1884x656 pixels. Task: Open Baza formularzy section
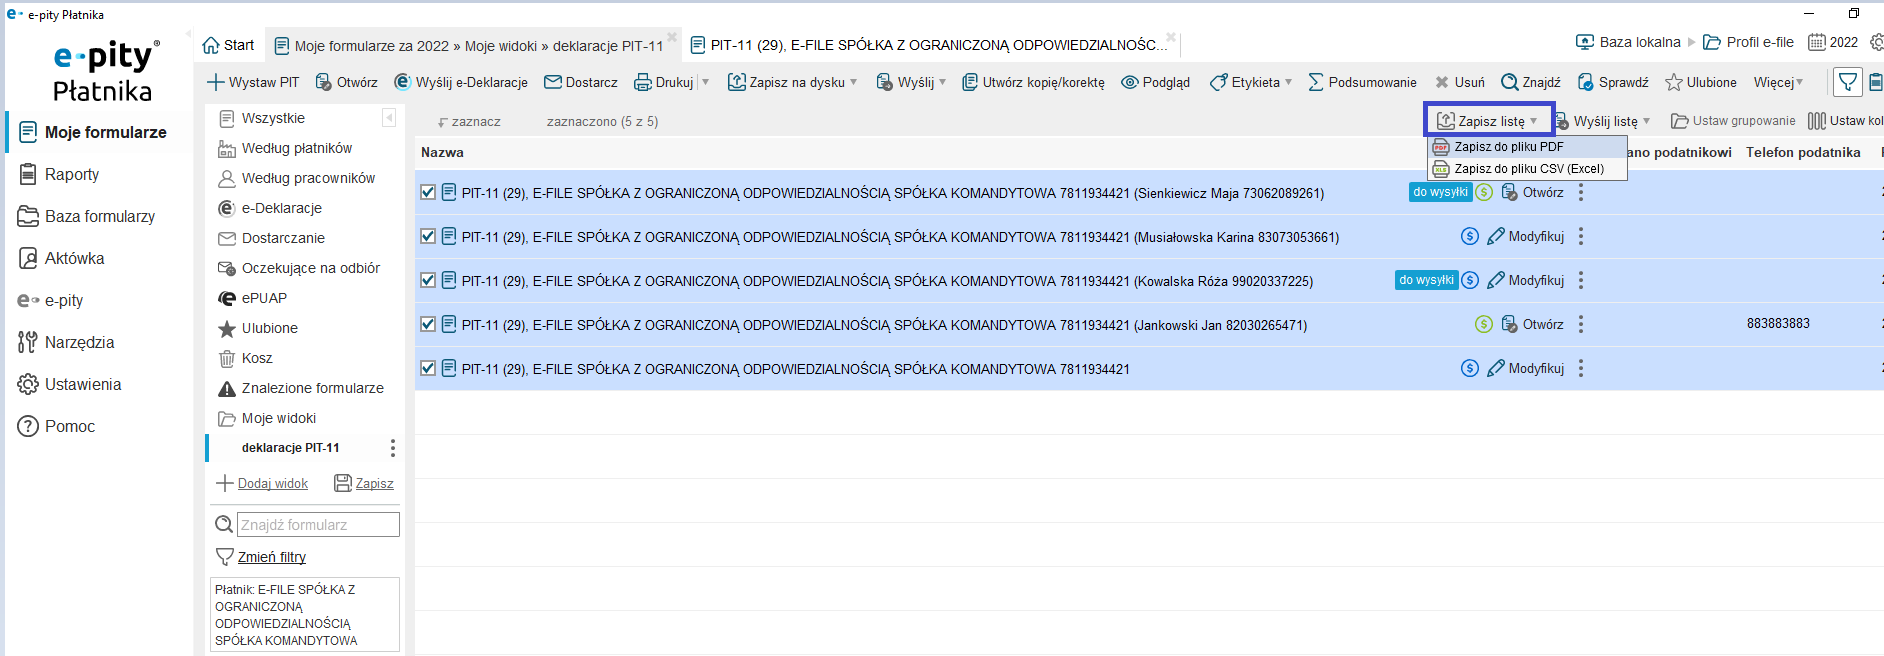[x=87, y=216]
